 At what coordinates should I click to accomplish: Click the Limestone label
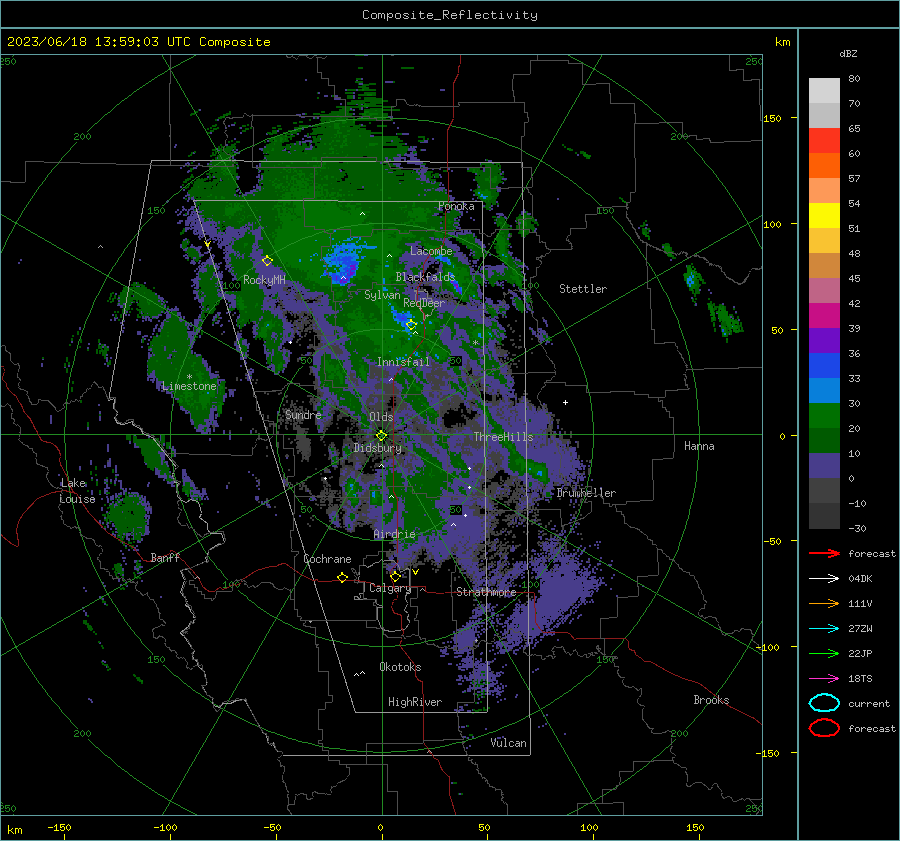coord(189,386)
